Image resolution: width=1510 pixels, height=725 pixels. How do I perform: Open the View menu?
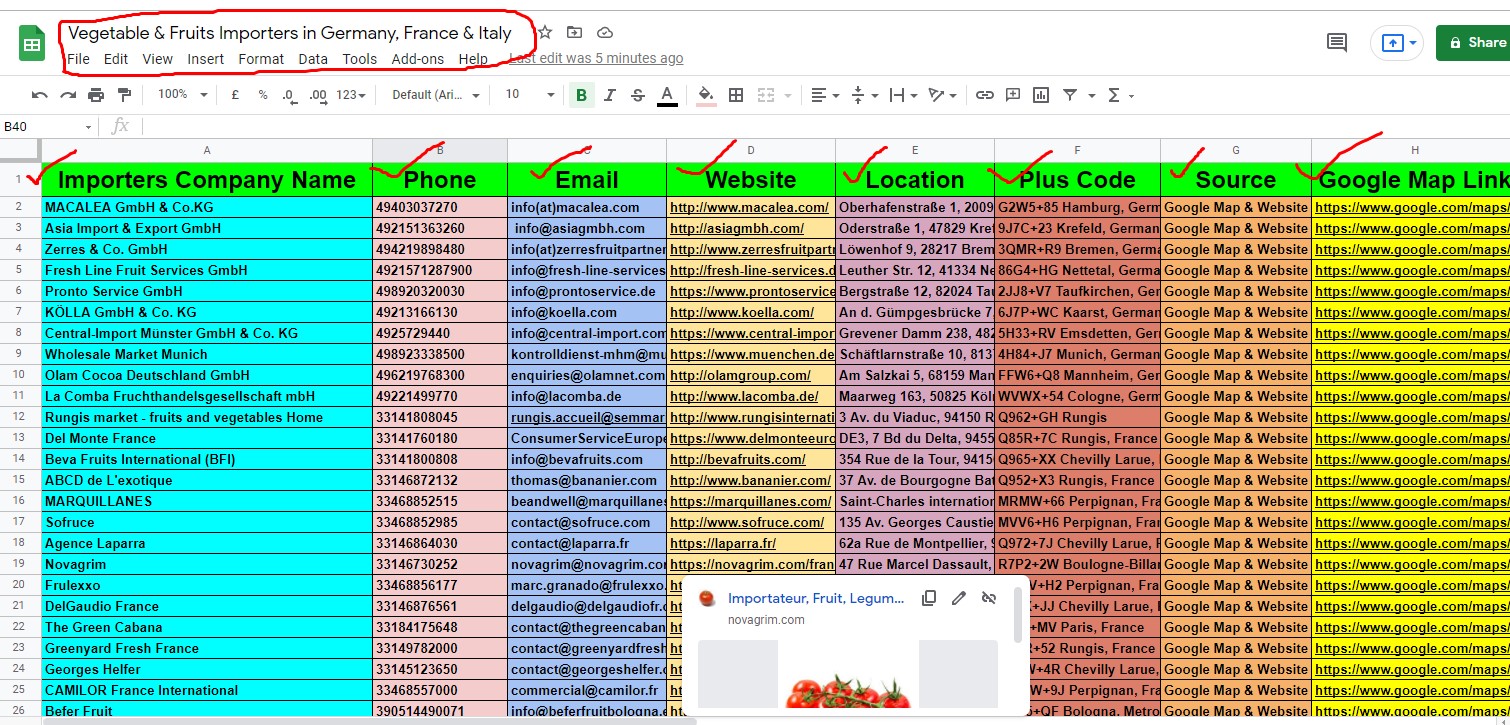point(158,59)
